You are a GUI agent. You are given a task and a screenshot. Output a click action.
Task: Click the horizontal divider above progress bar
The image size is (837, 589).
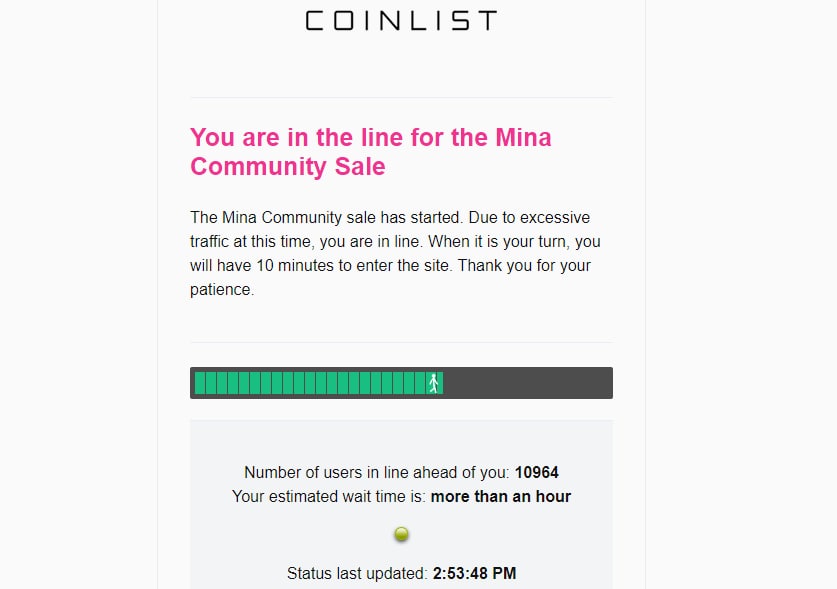pyautogui.click(x=401, y=342)
